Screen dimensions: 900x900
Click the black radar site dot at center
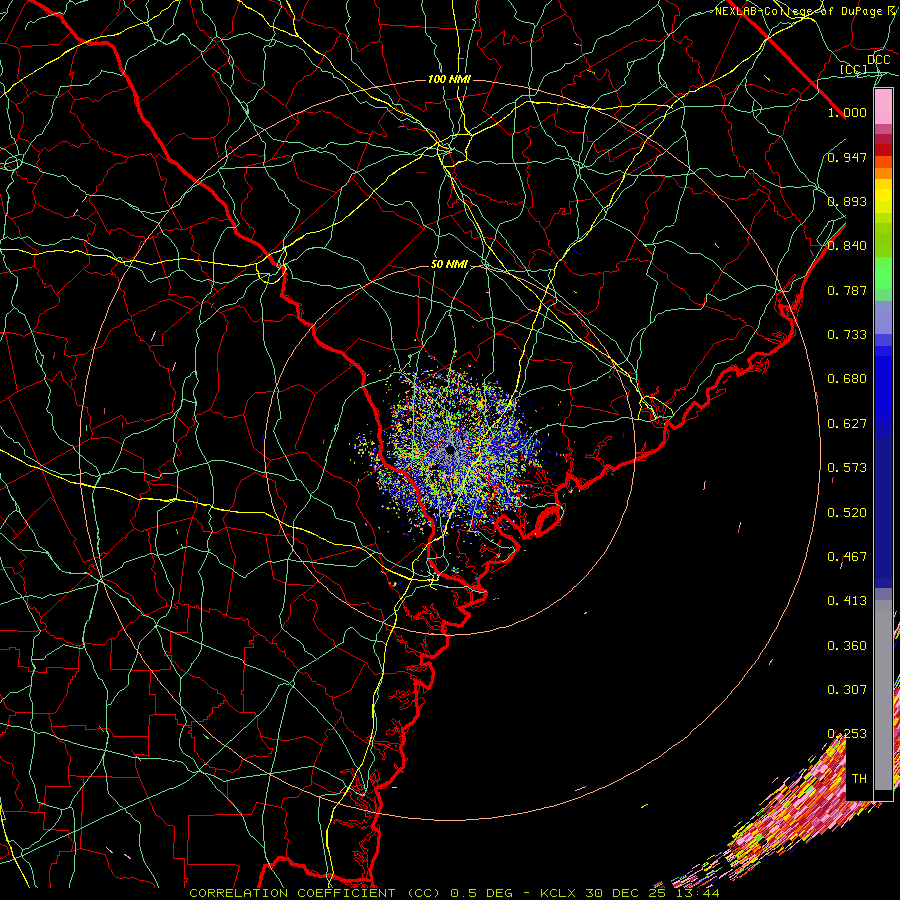(x=450, y=450)
